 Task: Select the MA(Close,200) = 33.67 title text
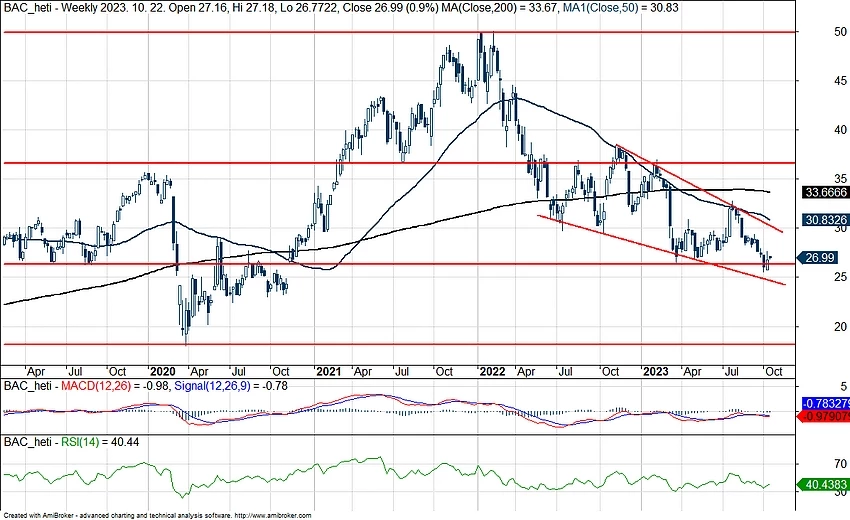click(x=498, y=8)
